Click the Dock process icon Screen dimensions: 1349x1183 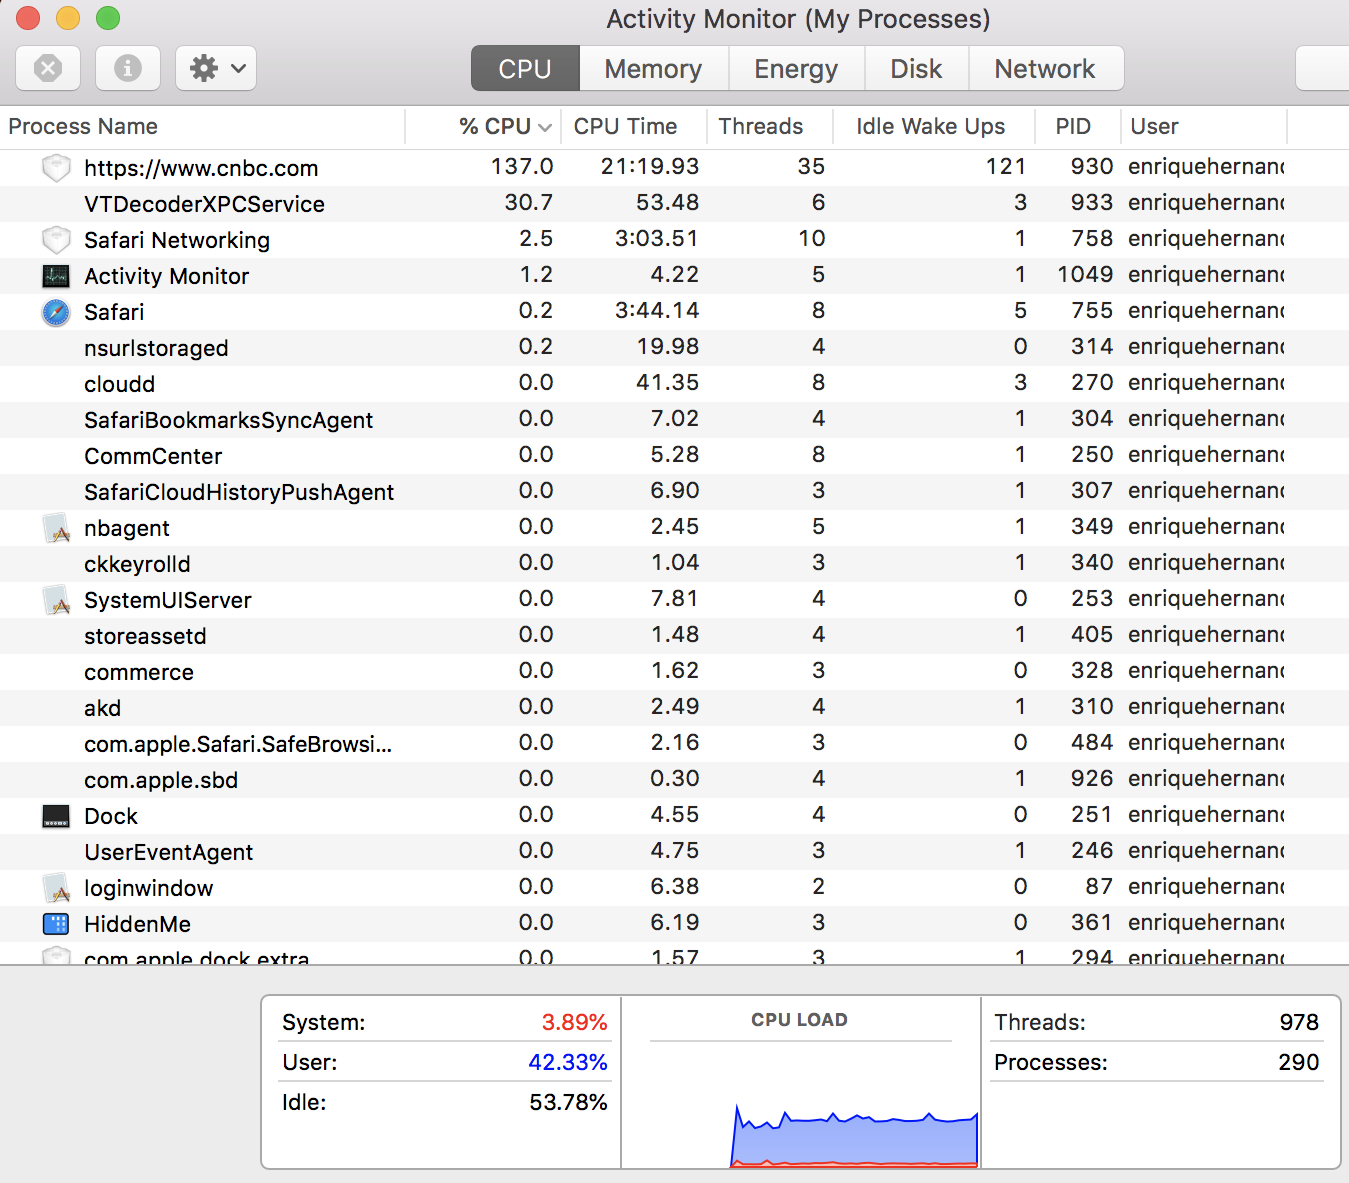click(x=56, y=816)
